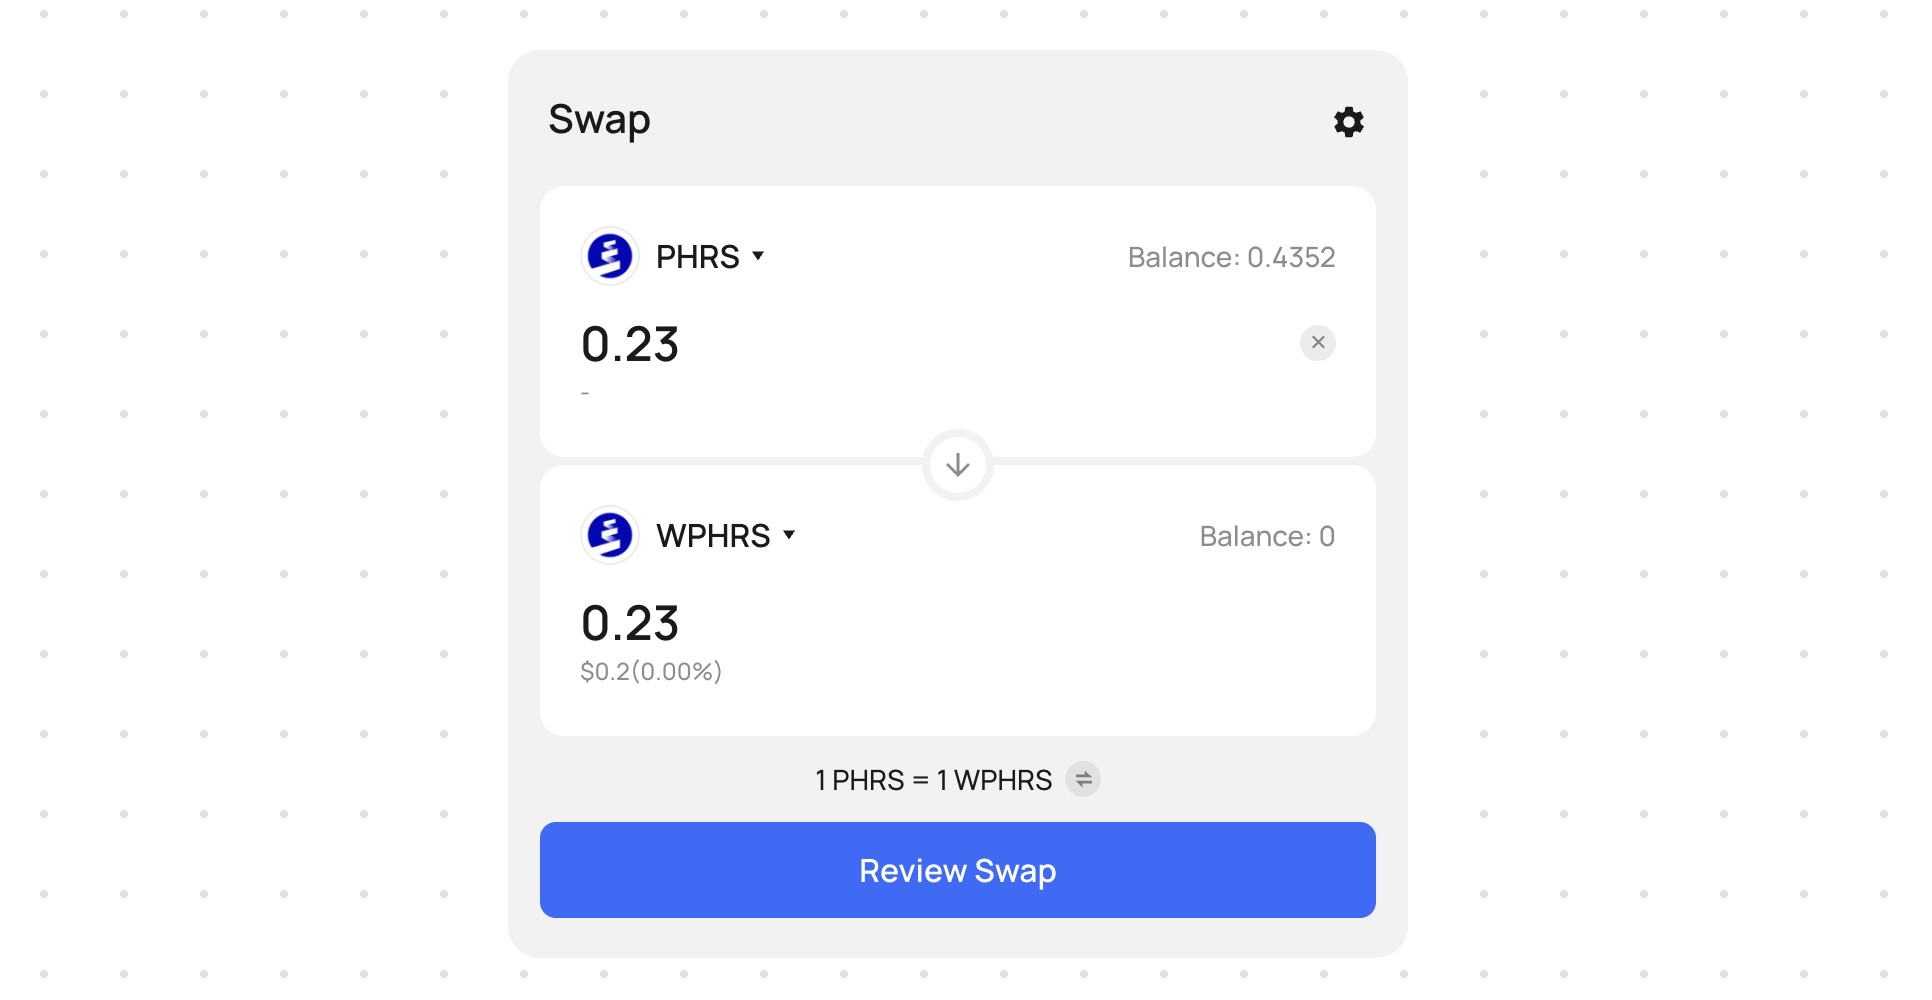Screen dimensions: 1932x1000
Task: Click the $0.2(0.00%) value estimate
Action: click(x=651, y=671)
